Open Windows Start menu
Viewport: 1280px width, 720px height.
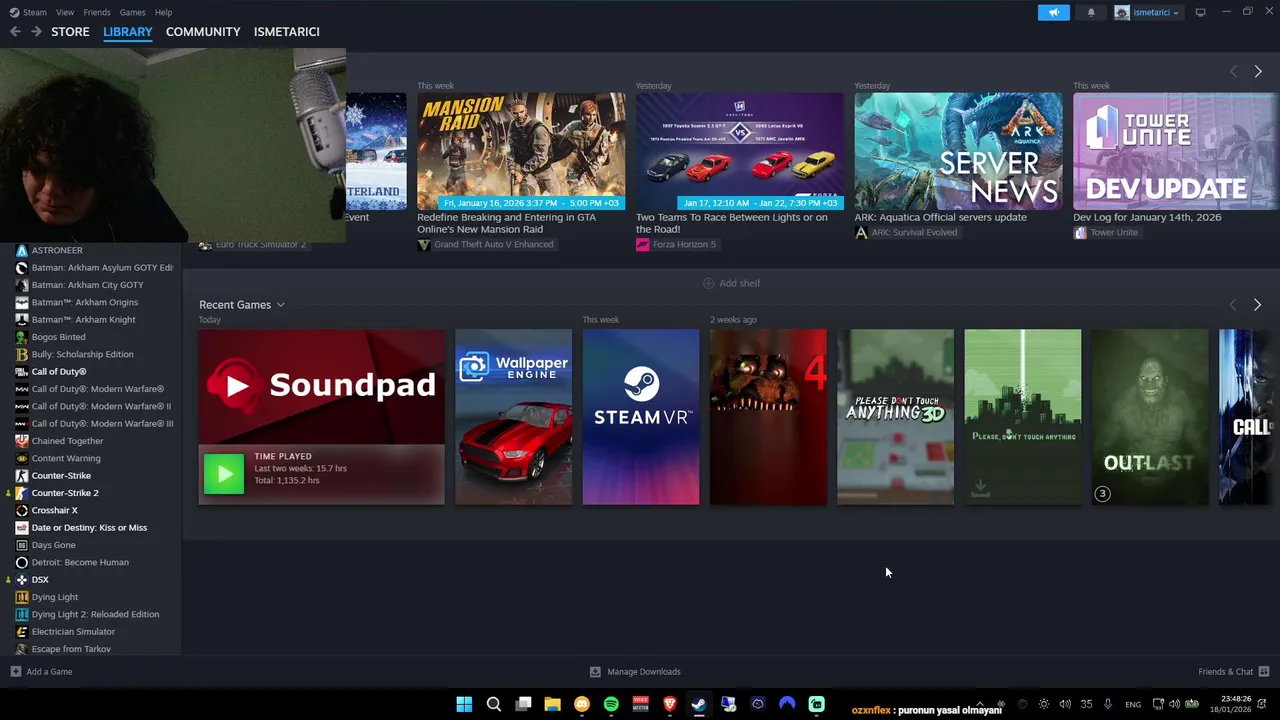464,704
